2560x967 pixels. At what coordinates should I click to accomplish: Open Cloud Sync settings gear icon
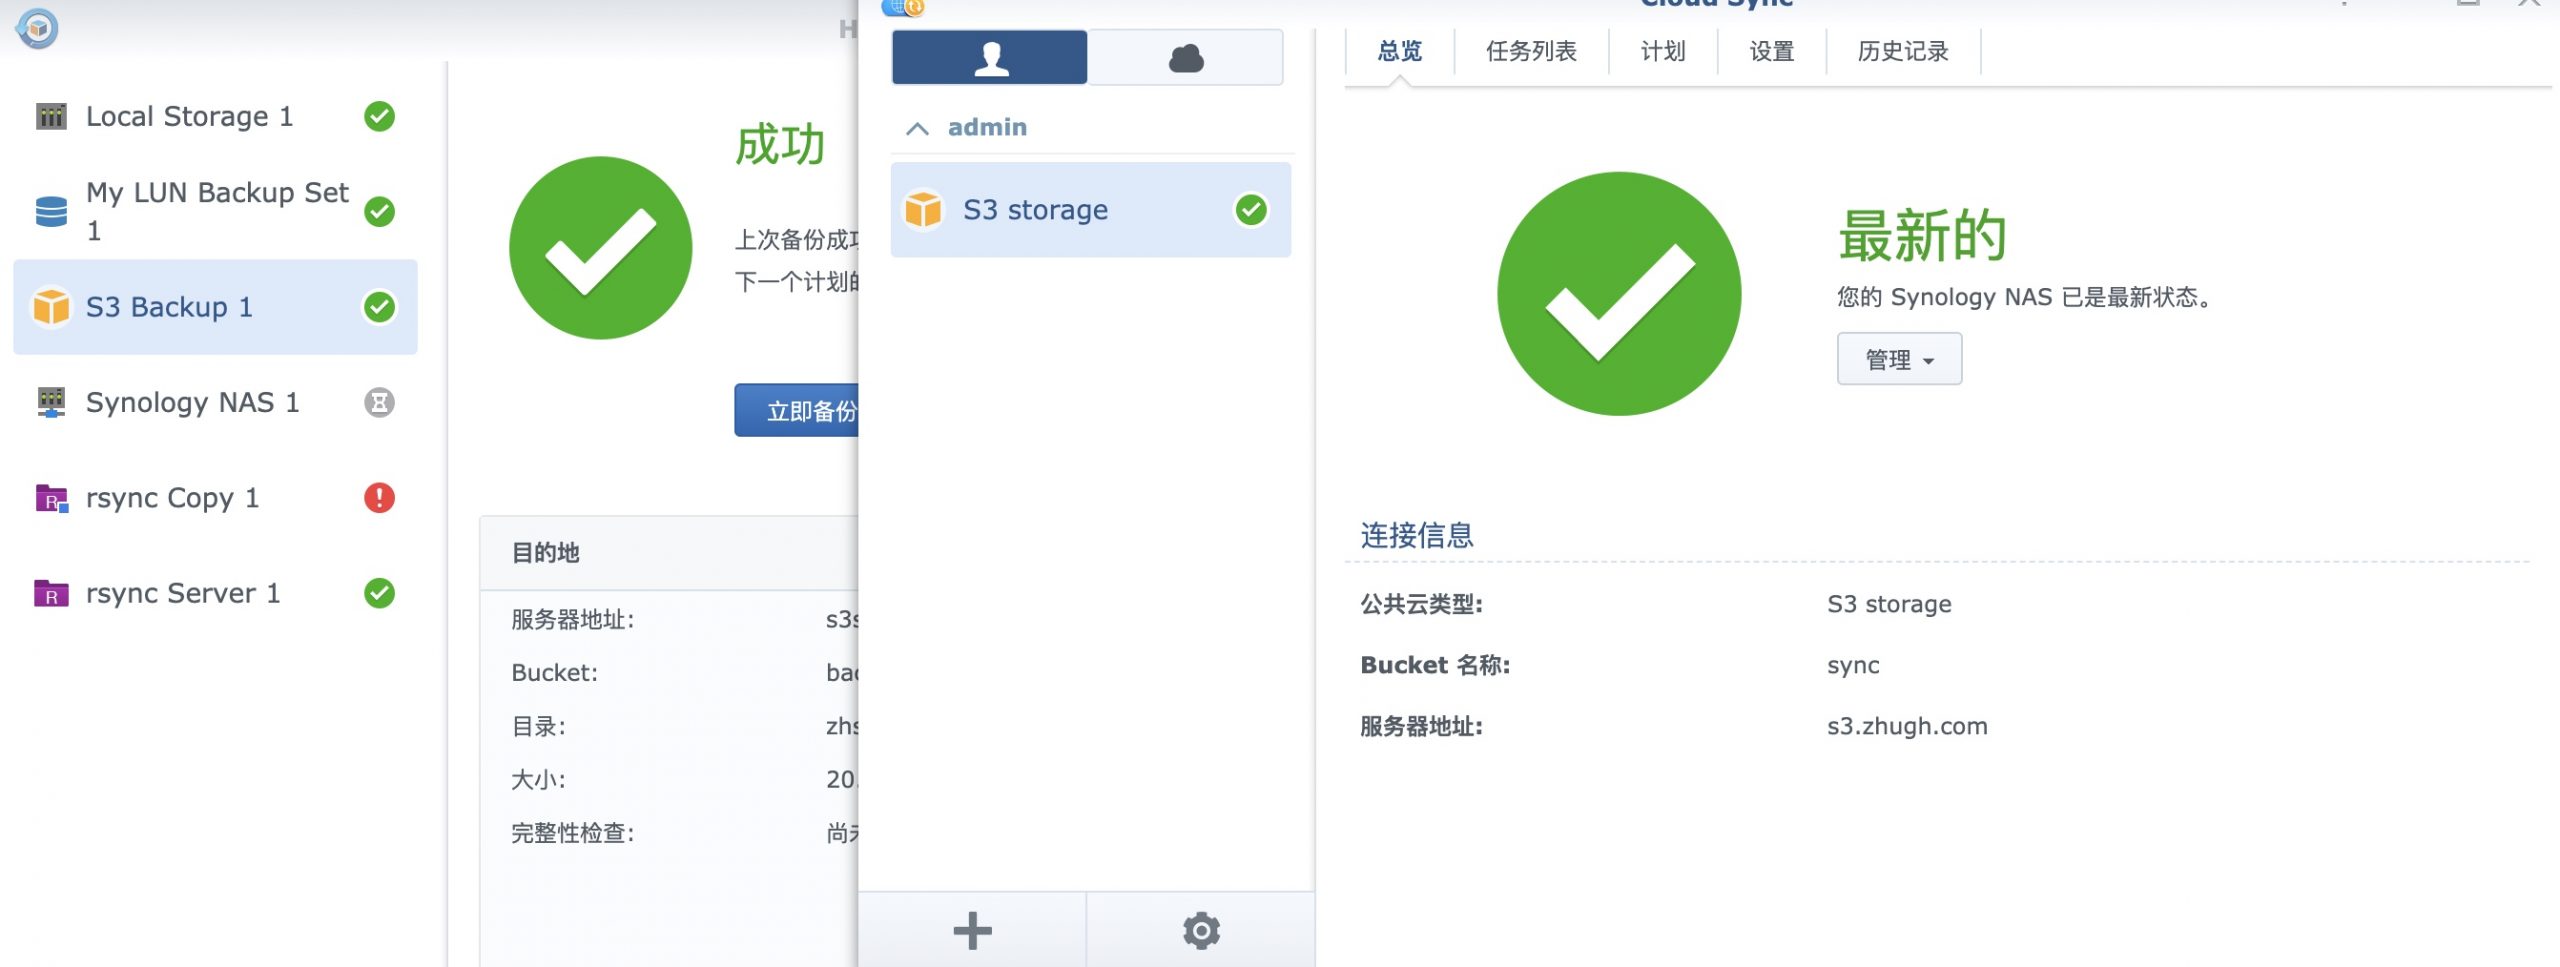click(1201, 930)
